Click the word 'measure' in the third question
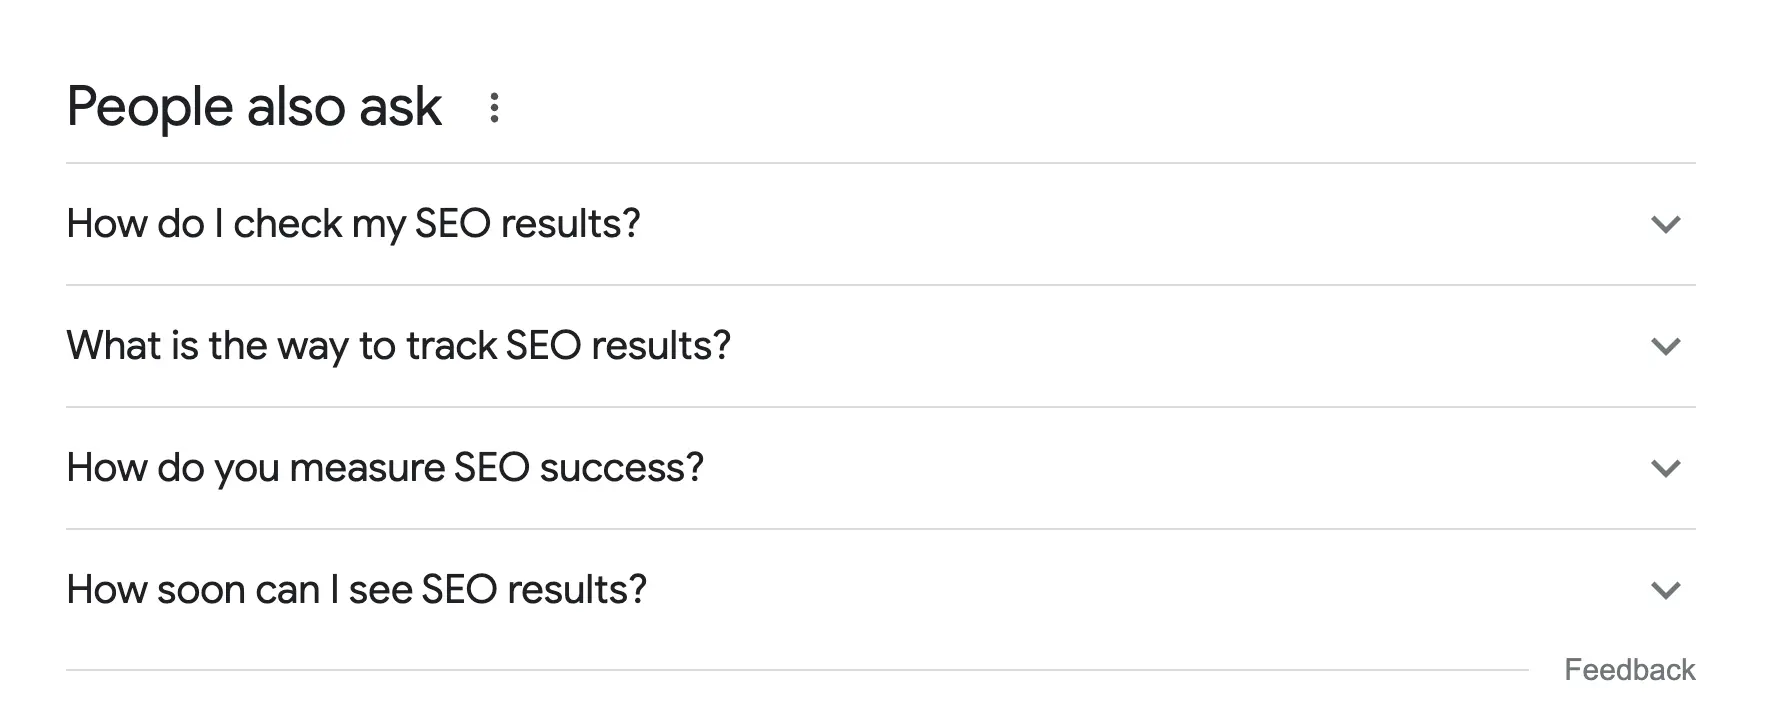Image resolution: width=1768 pixels, height=716 pixels. tap(366, 468)
